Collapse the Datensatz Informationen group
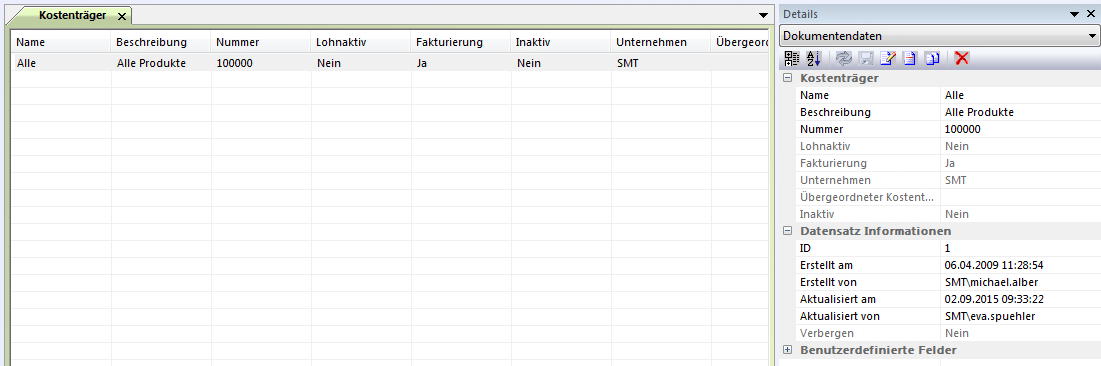 pyautogui.click(x=787, y=230)
